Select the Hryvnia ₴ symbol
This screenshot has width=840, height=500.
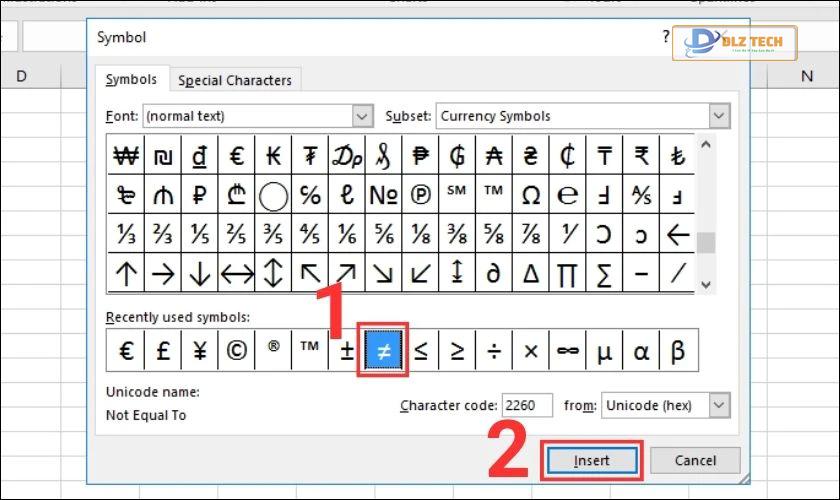tap(531, 155)
